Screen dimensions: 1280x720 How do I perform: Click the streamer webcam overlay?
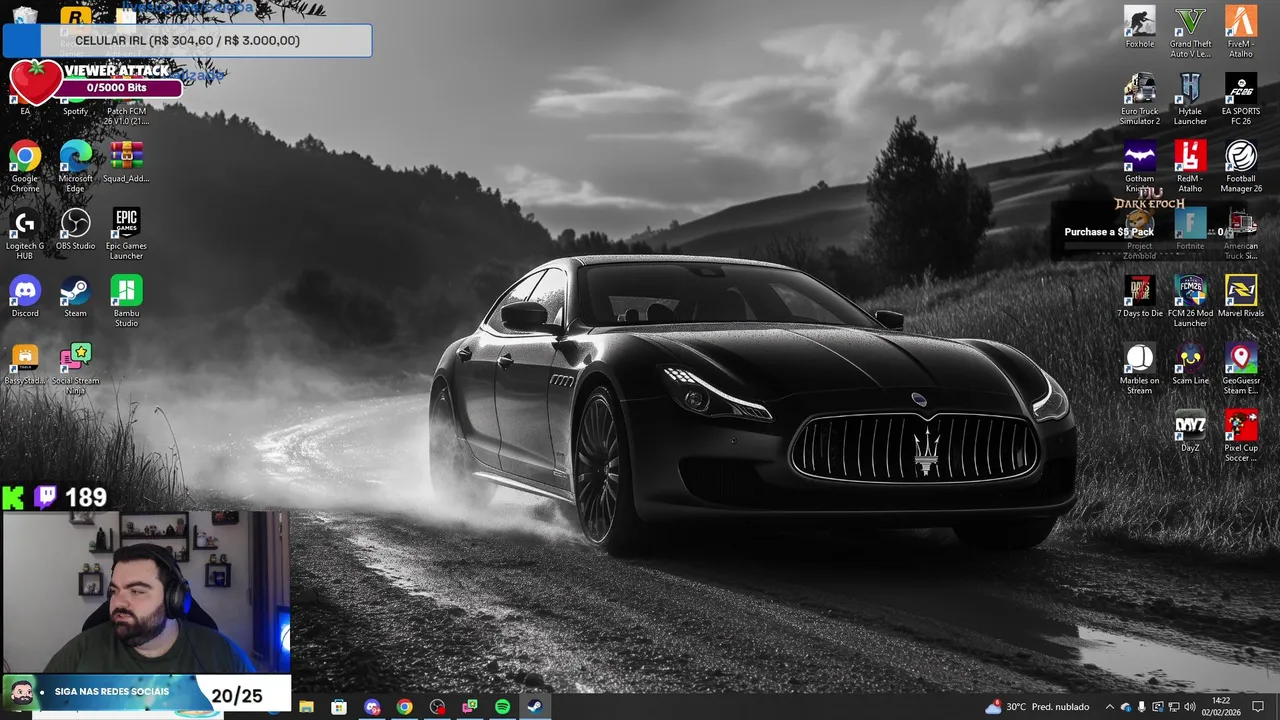pyautogui.click(x=146, y=592)
